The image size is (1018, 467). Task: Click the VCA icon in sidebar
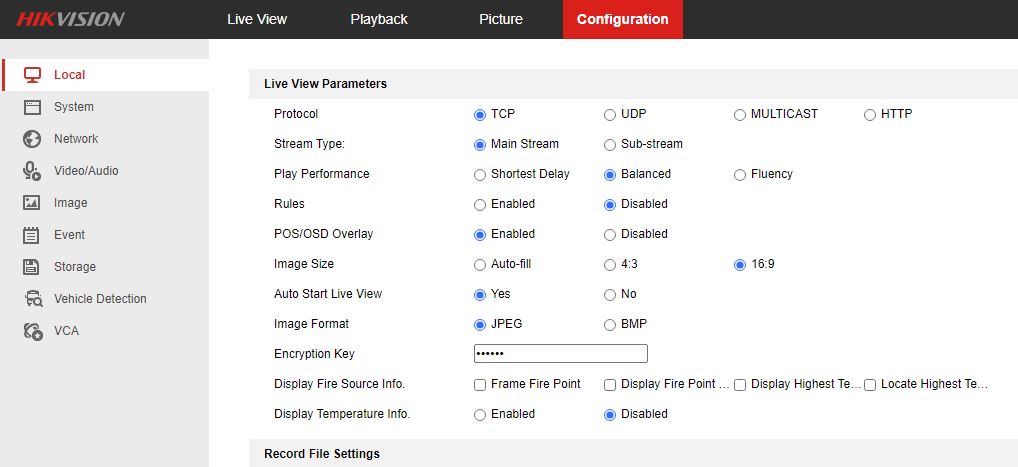(33, 331)
